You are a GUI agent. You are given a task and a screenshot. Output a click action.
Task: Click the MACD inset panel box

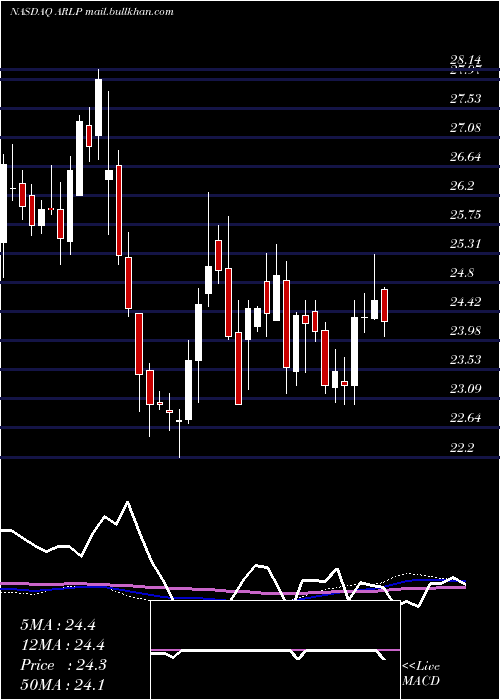pyautogui.click(x=275, y=650)
